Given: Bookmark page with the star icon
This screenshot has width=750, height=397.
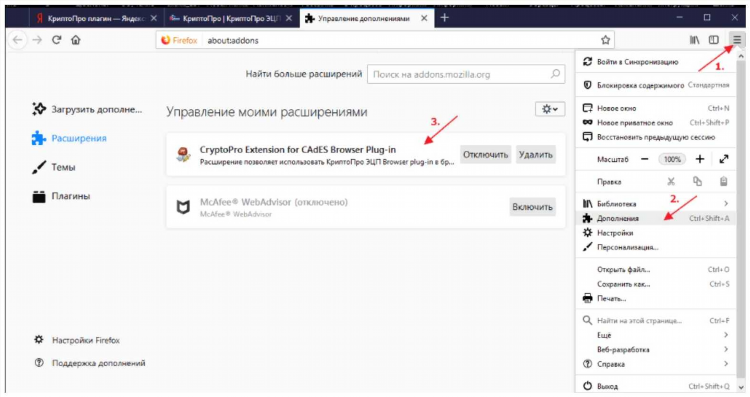Looking at the screenshot, I should [x=606, y=40].
